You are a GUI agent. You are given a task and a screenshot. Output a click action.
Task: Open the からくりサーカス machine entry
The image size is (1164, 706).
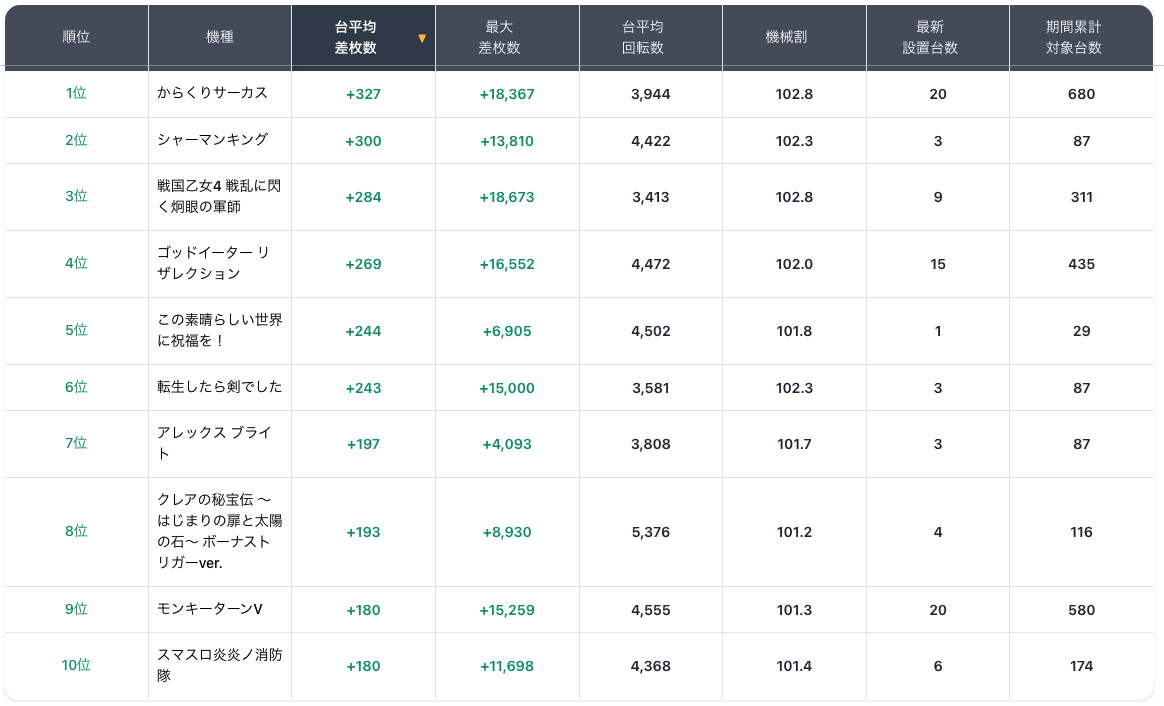pyautogui.click(x=212, y=93)
